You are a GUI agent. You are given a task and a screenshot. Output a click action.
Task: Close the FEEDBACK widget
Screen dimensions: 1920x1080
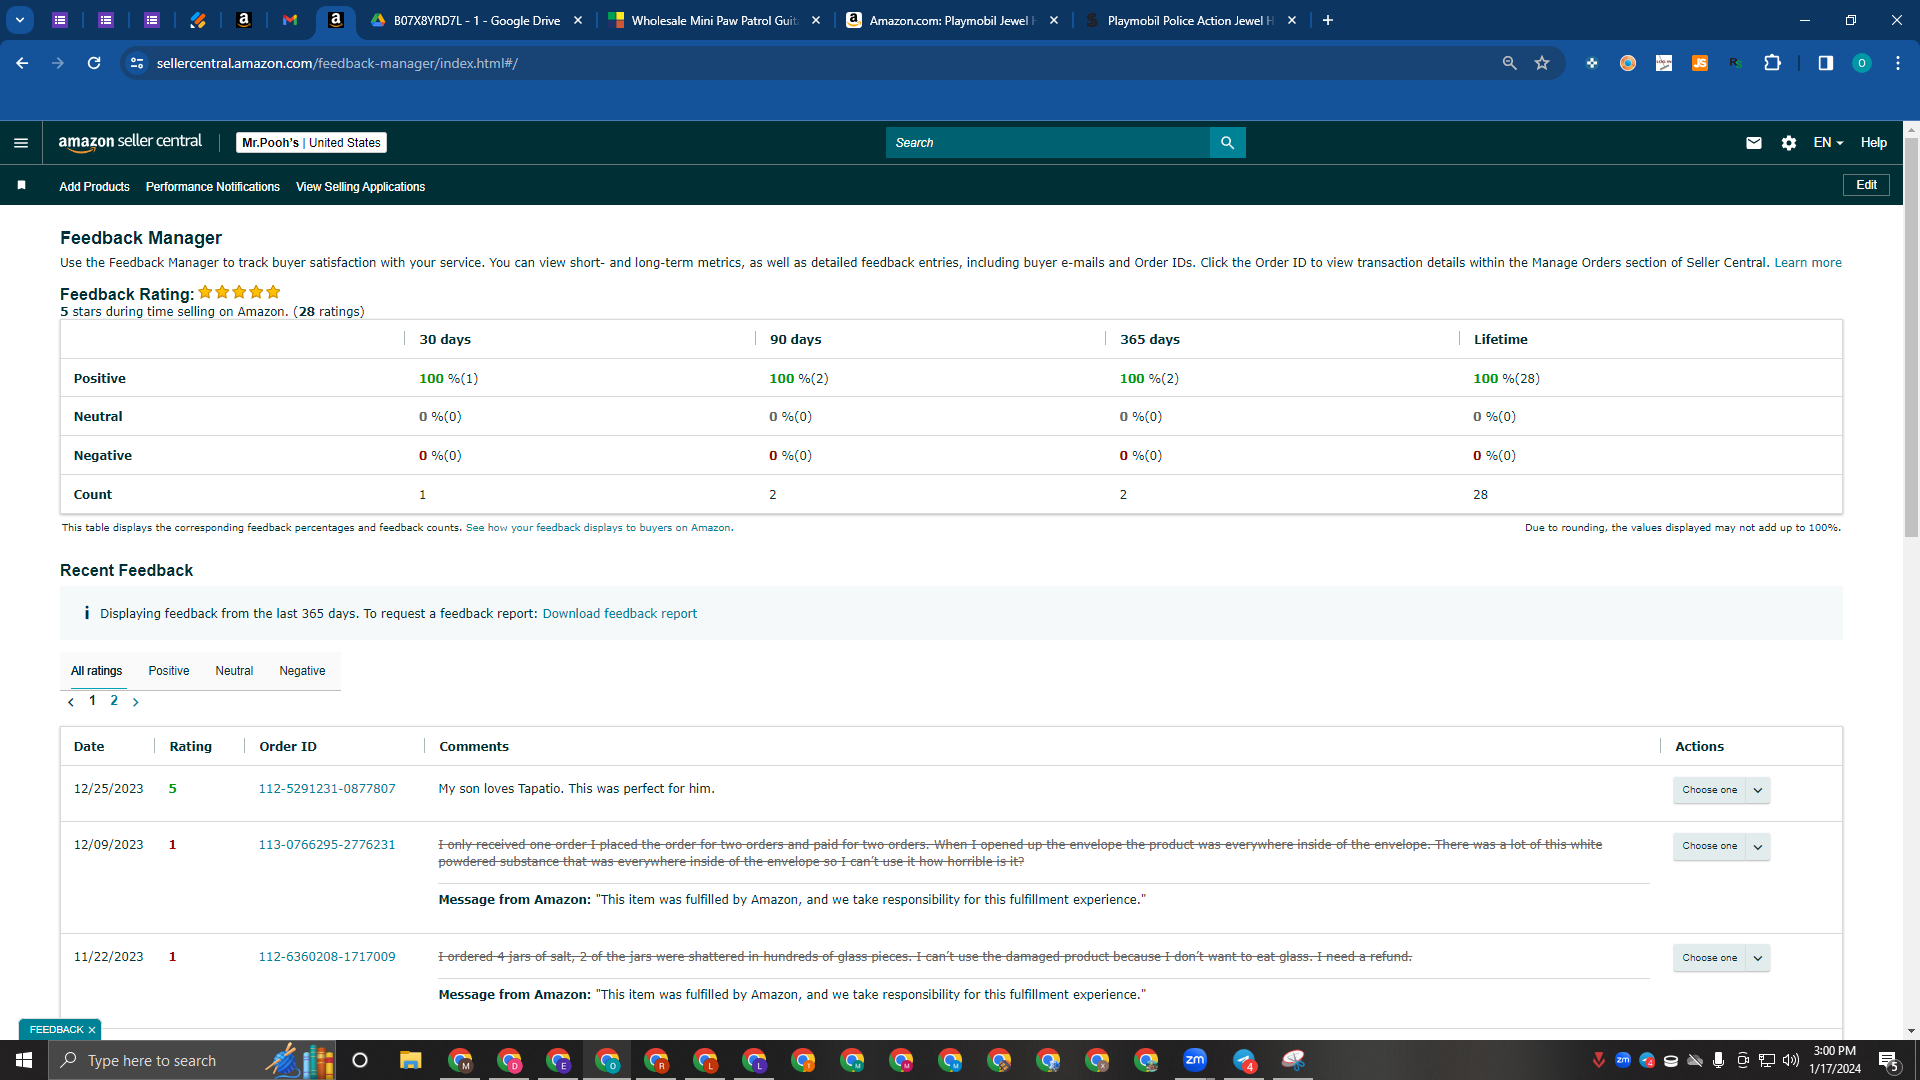click(x=92, y=1030)
